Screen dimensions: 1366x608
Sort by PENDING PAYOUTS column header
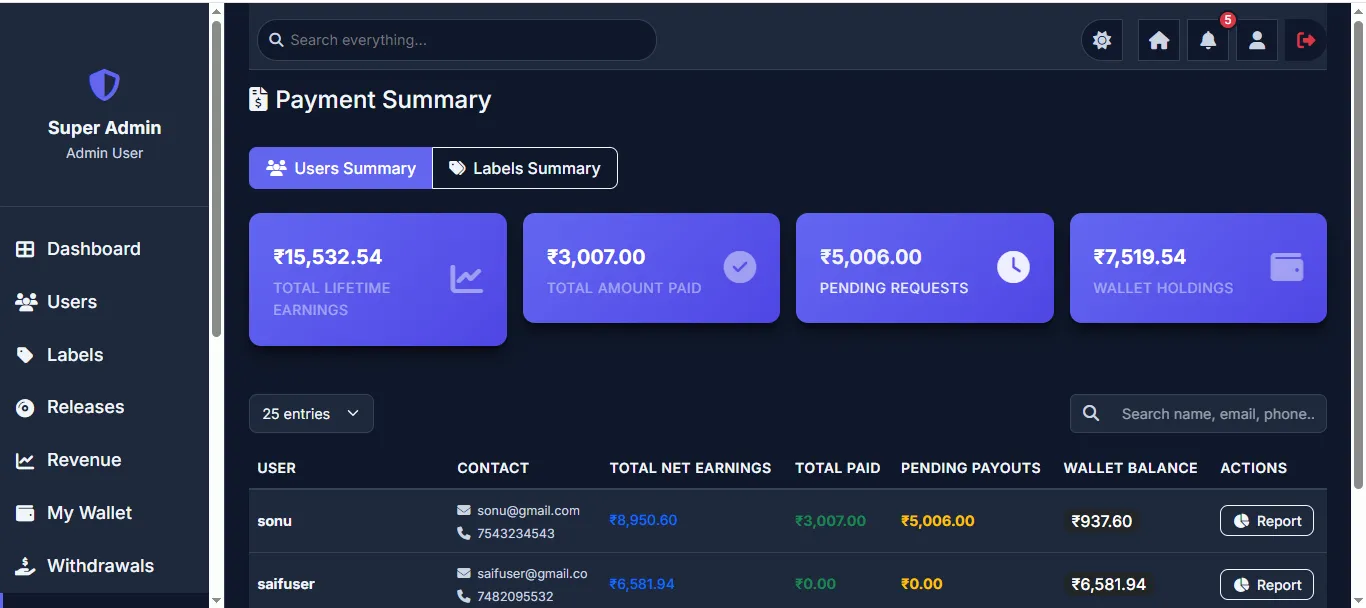pos(971,468)
